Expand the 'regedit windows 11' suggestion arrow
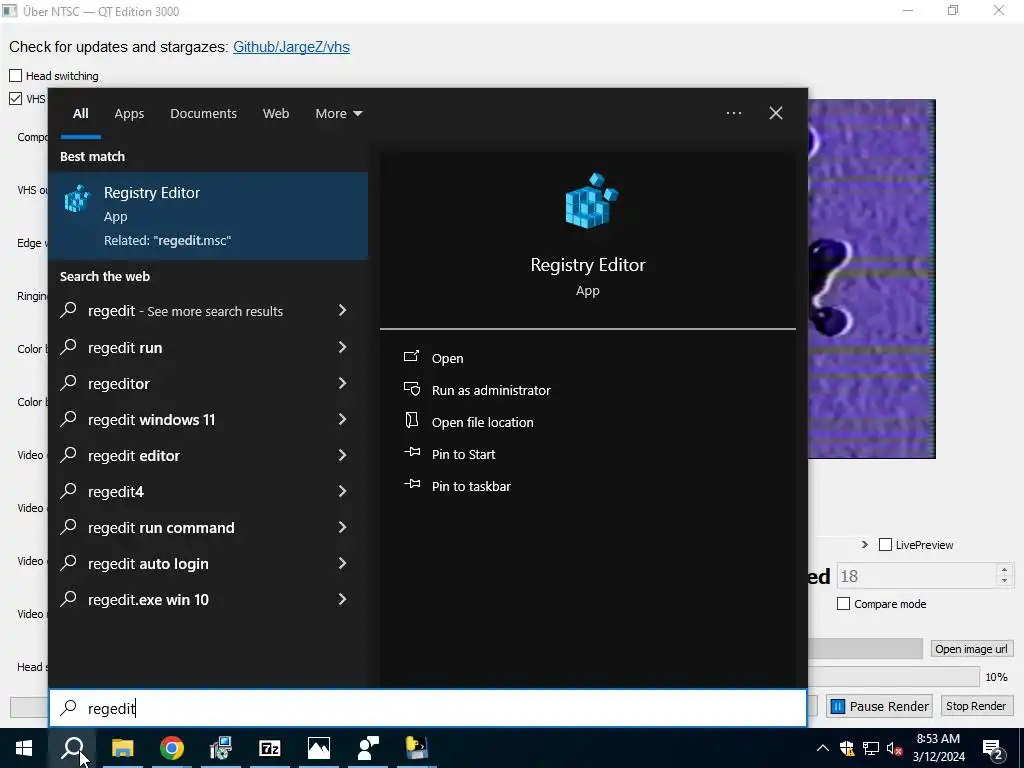The height and width of the screenshot is (768, 1024). click(x=342, y=419)
